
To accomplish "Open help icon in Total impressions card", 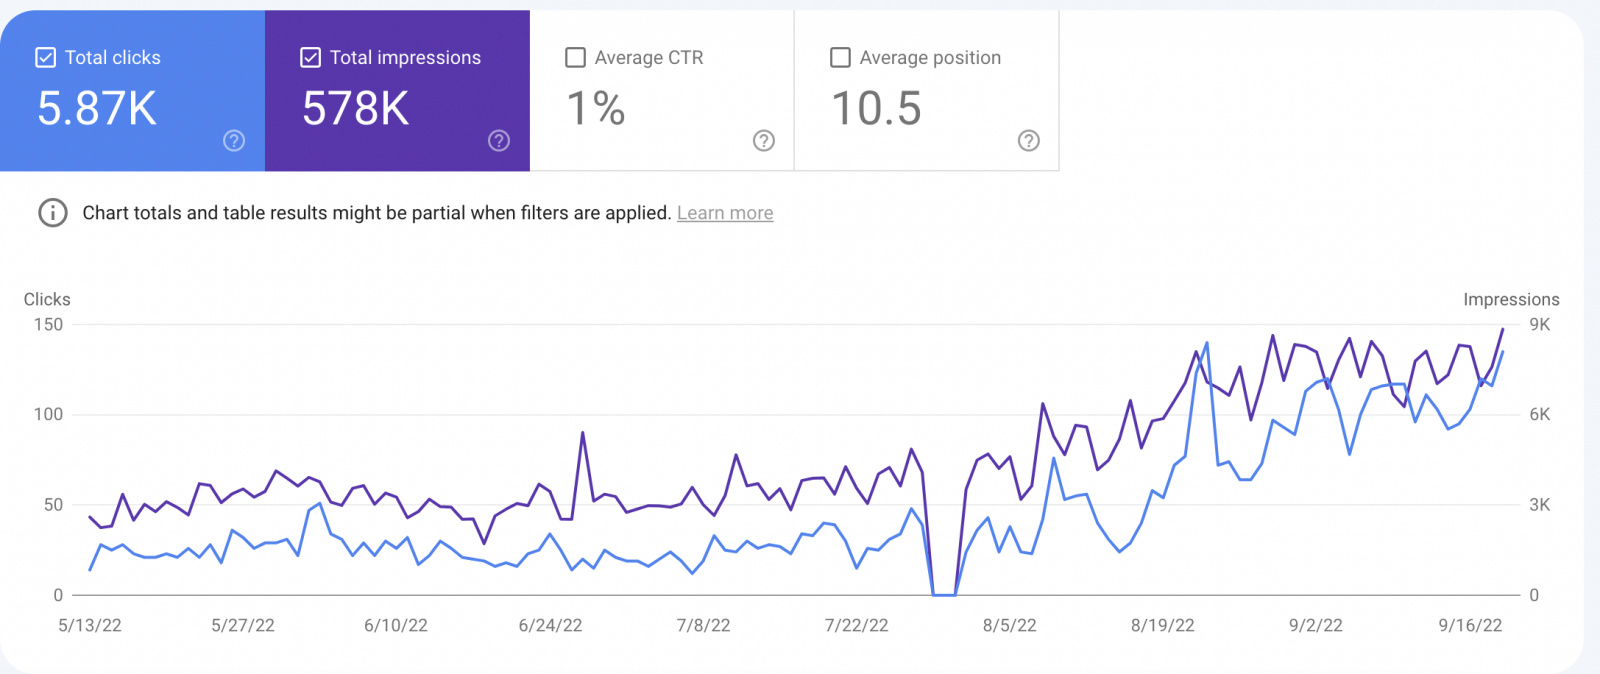I will [x=499, y=141].
